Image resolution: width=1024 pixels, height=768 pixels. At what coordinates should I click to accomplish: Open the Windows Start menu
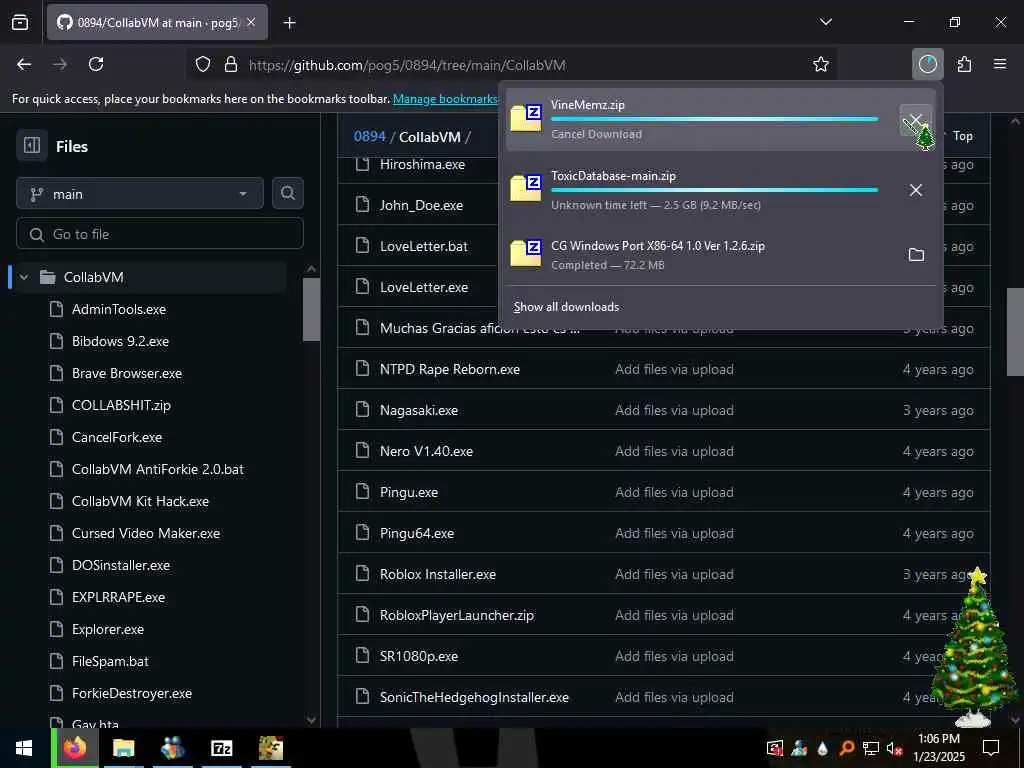(24, 748)
